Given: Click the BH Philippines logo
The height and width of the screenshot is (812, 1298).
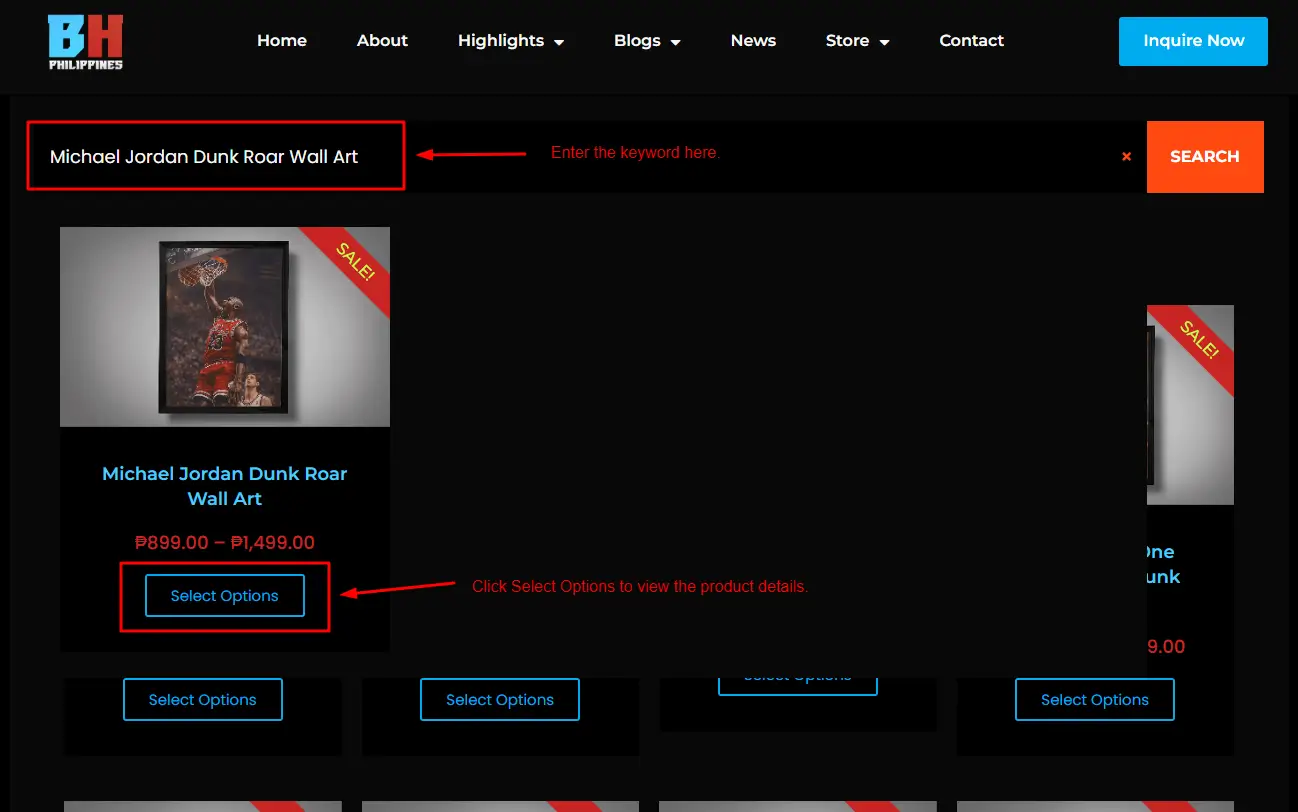Looking at the screenshot, I should pos(86,42).
